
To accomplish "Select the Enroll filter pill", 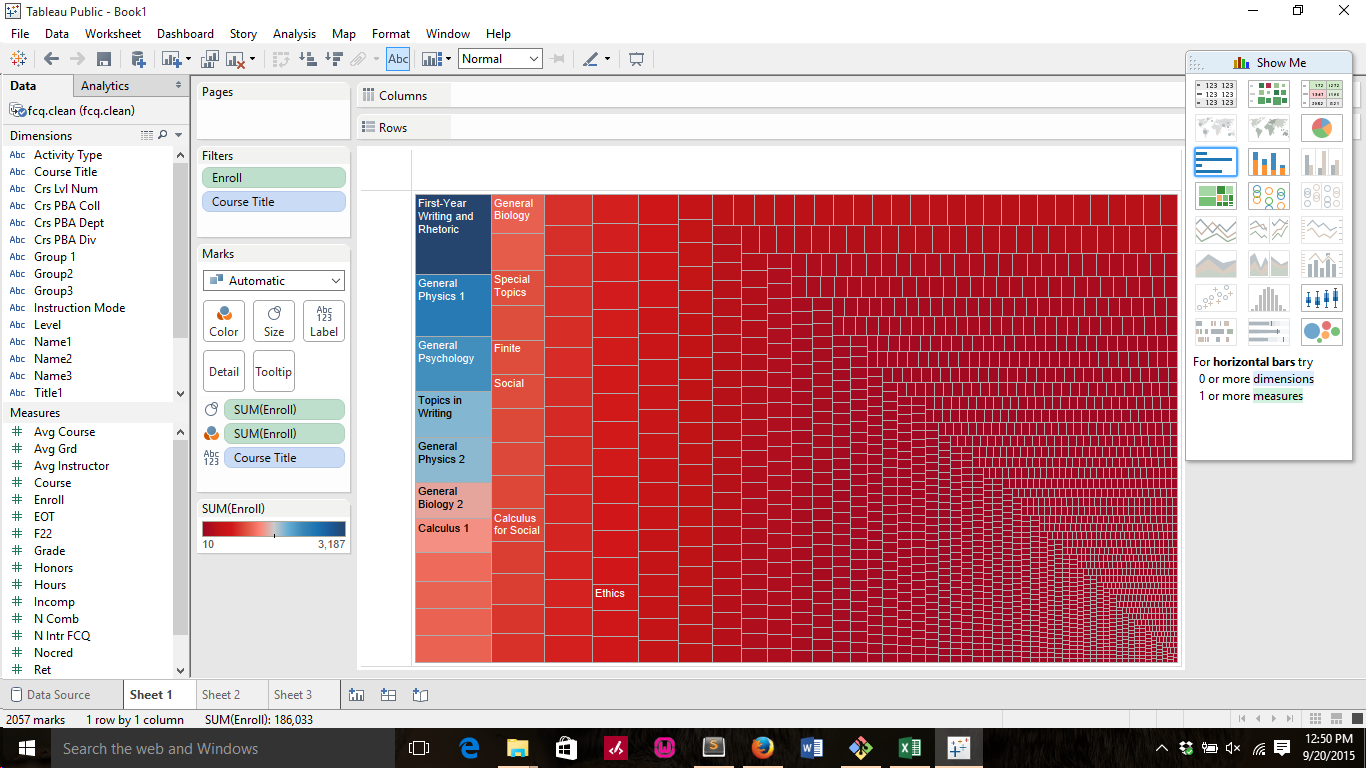I will click(x=274, y=178).
